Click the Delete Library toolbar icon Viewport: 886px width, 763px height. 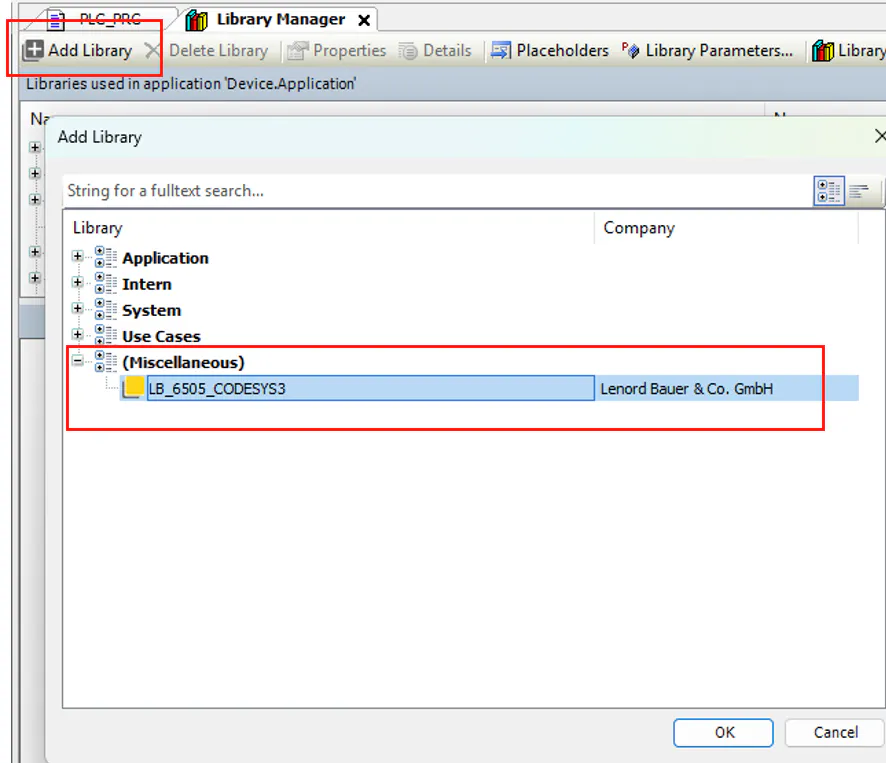click(153, 50)
